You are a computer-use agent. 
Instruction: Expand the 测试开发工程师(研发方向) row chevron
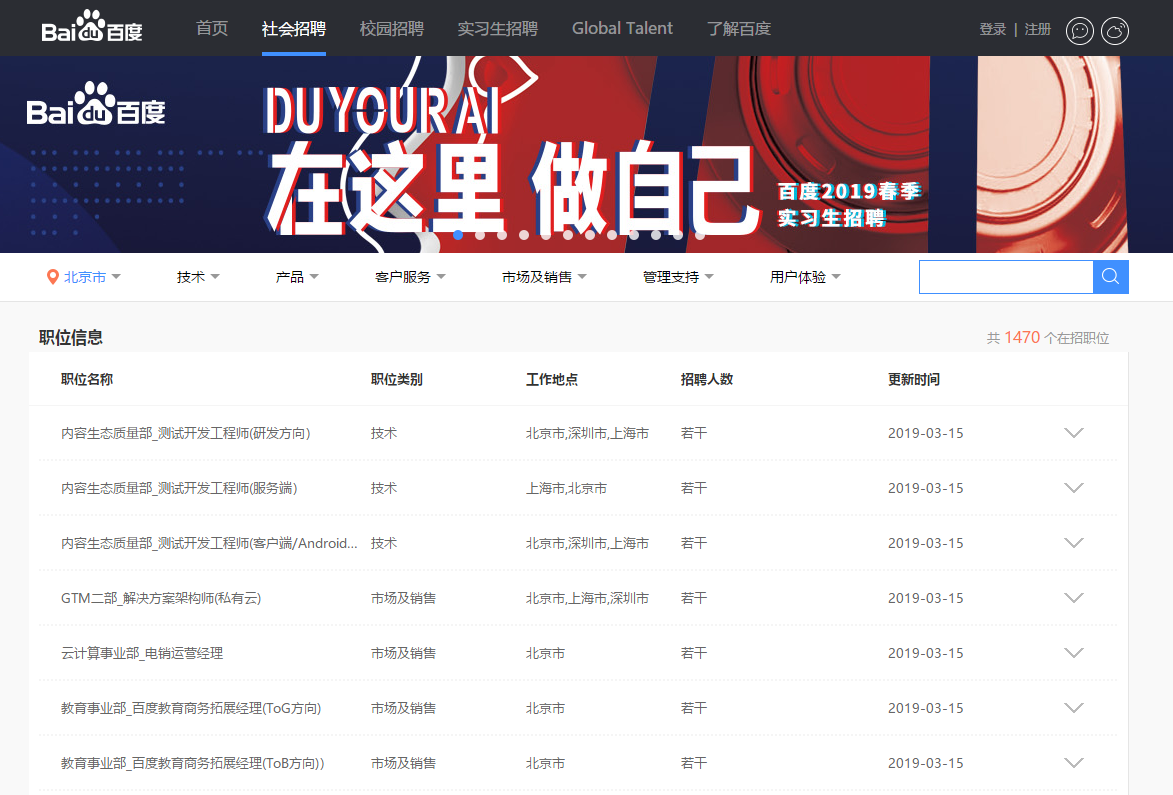point(1074,433)
